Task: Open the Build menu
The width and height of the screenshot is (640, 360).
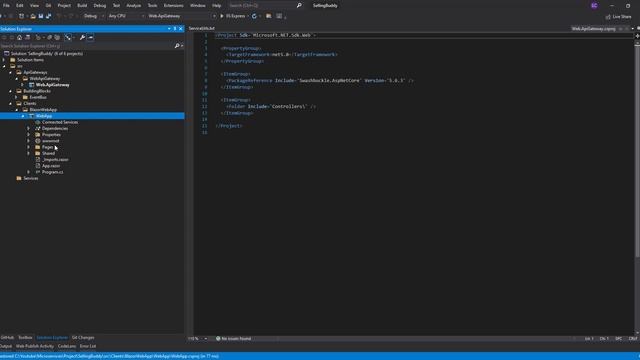Action: coord(82,5)
